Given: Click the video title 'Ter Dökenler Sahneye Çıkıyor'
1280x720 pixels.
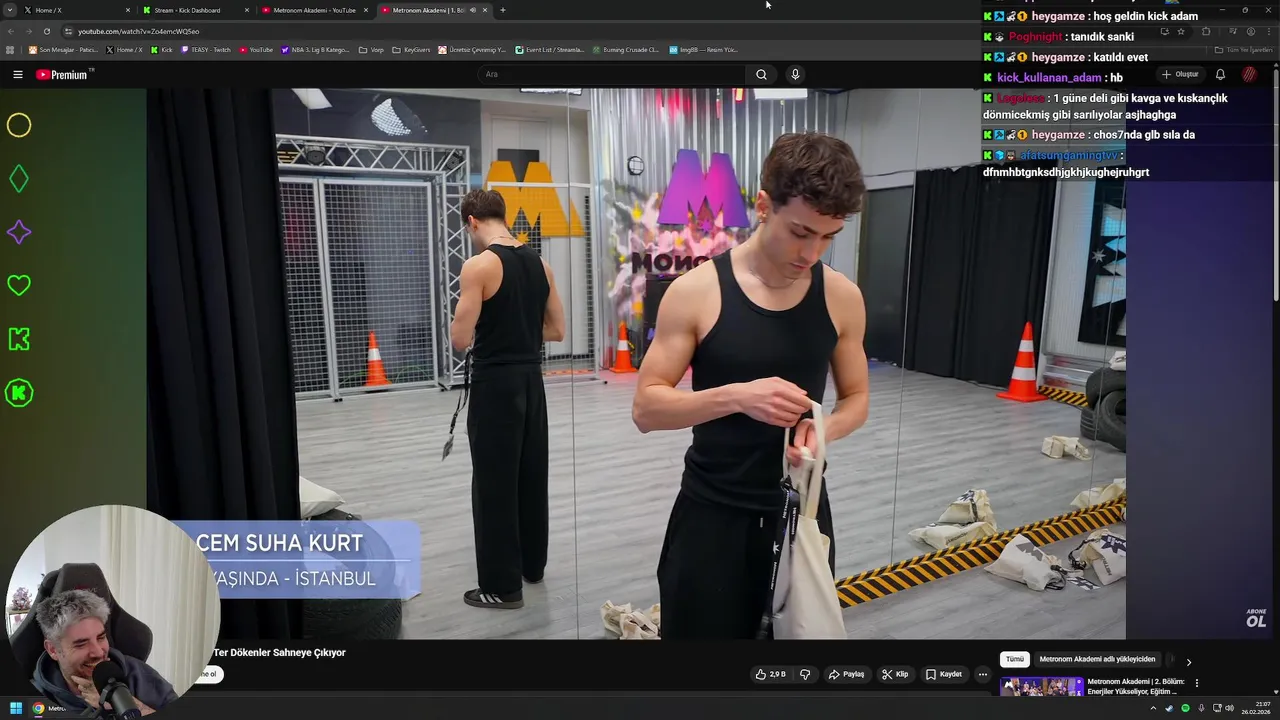Looking at the screenshot, I should click(x=279, y=653).
